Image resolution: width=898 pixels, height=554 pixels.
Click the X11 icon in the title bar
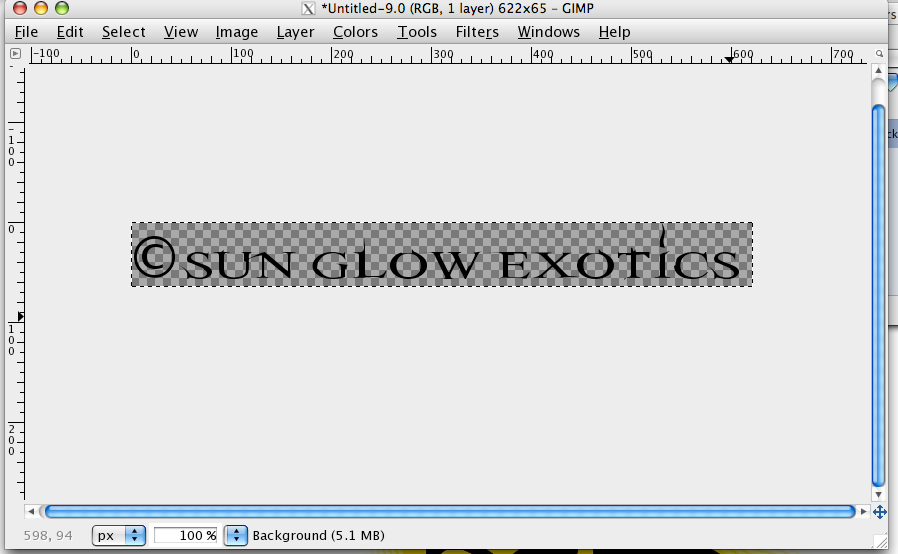[308, 9]
